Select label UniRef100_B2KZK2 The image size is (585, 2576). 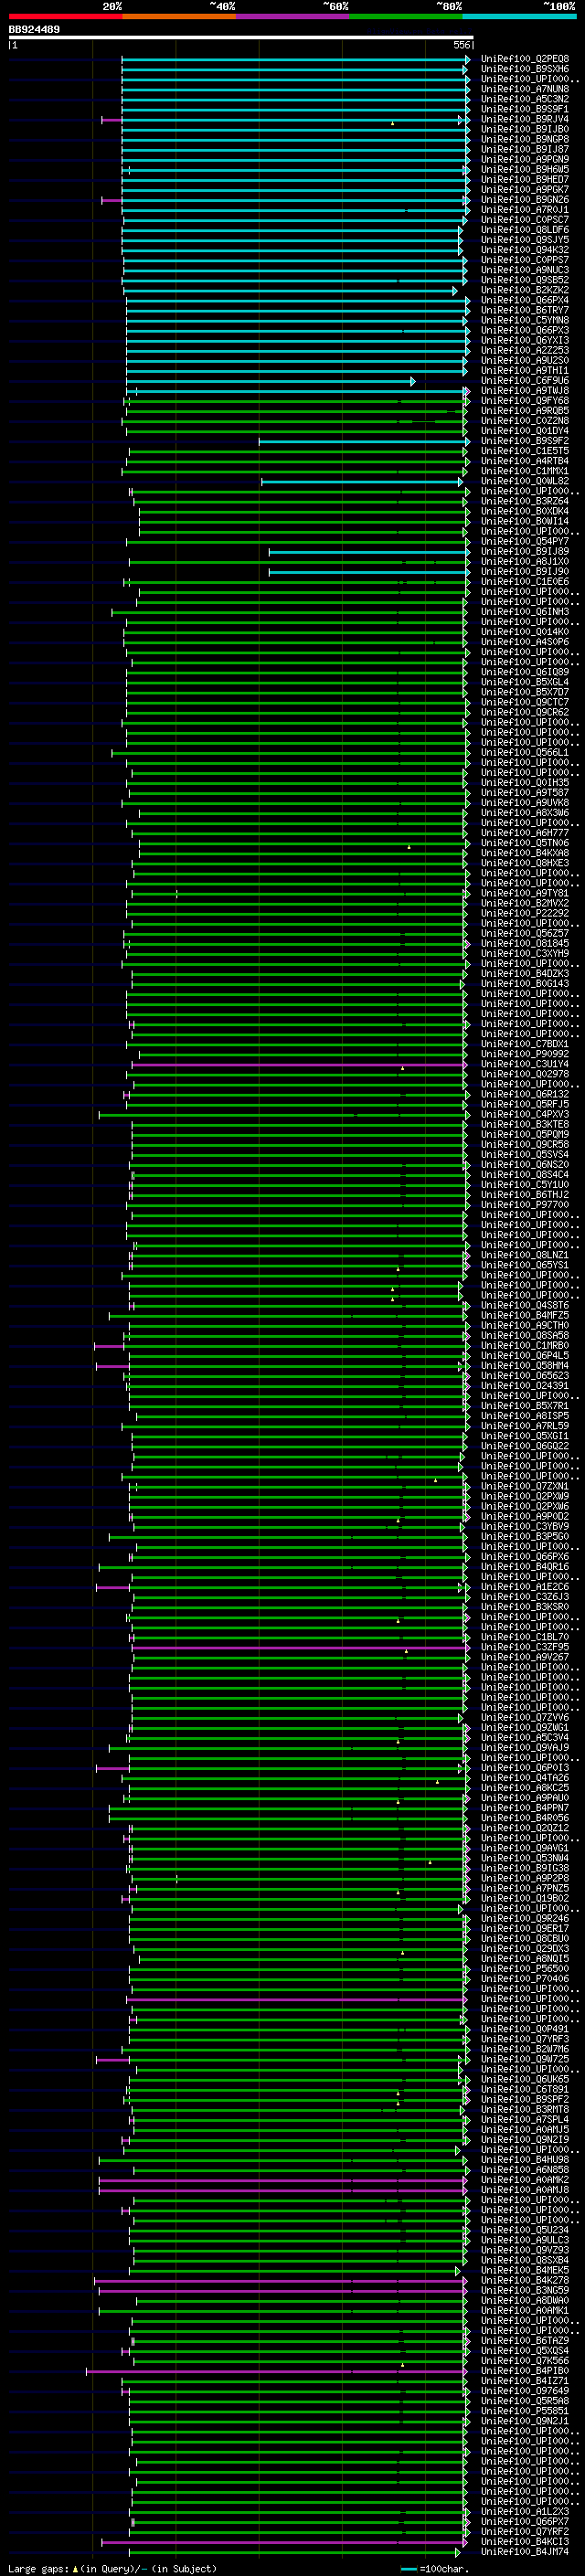coord(525,290)
